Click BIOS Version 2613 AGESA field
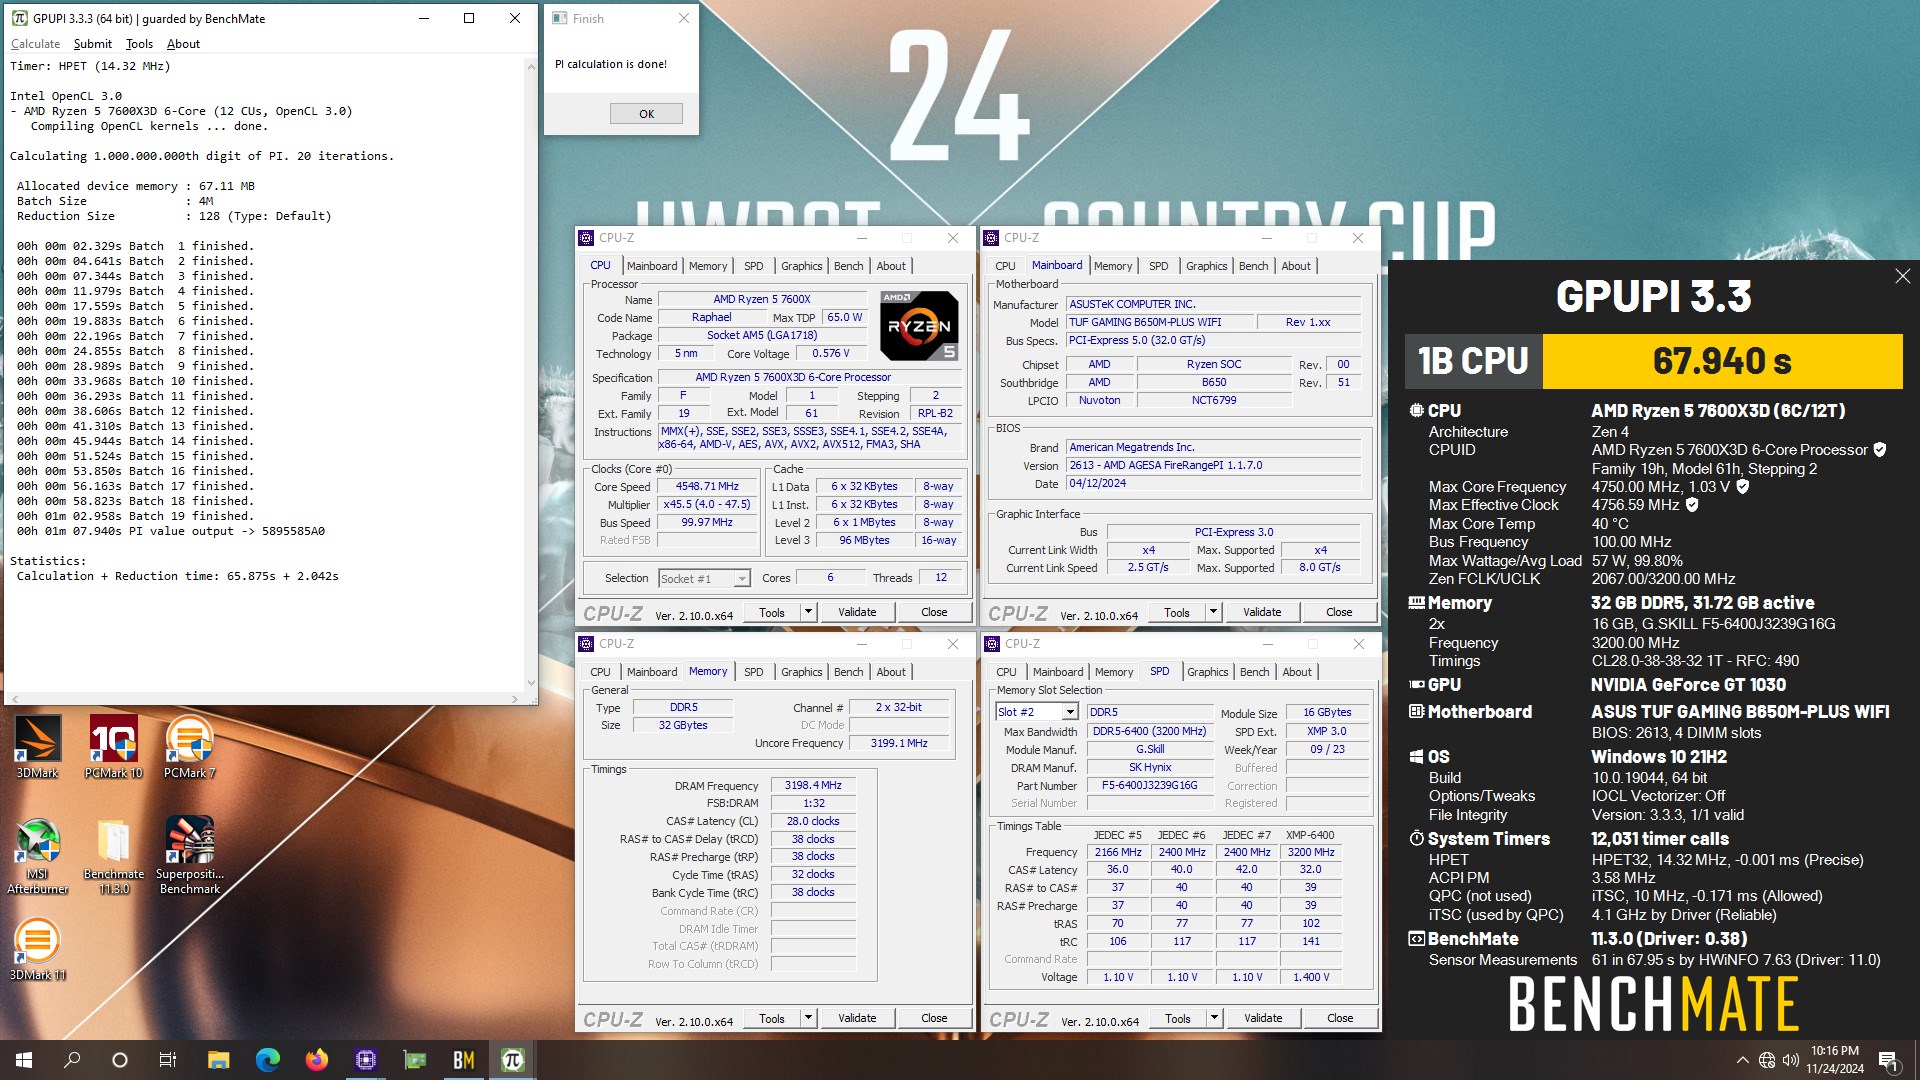The height and width of the screenshot is (1080, 1920). pyautogui.click(x=1213, y=466)
